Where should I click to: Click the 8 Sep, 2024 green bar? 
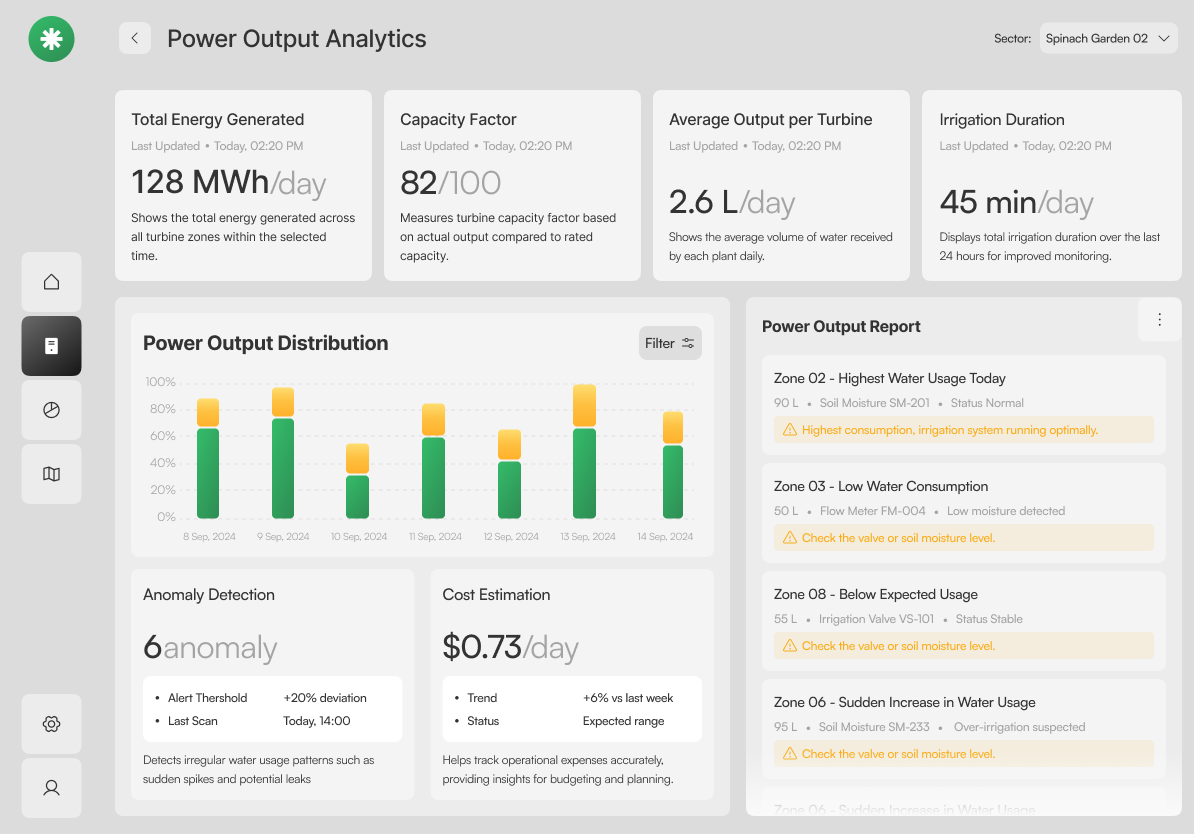(x=208, y=473)
